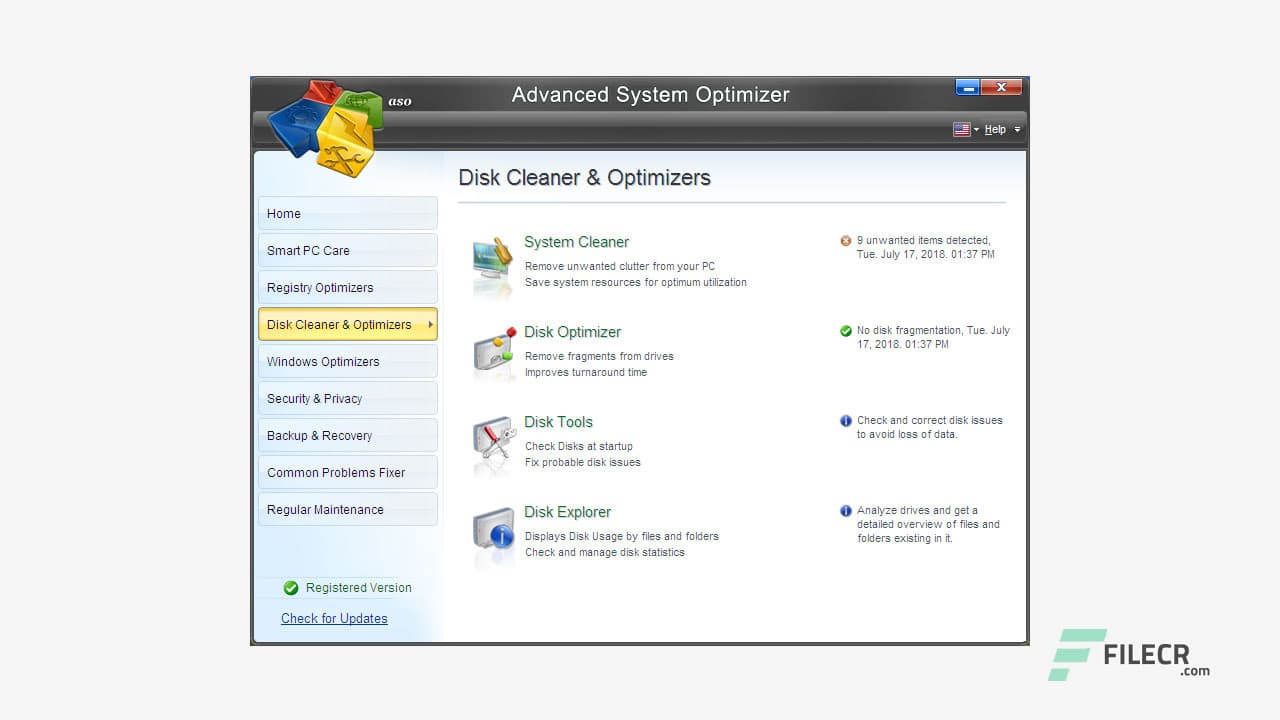This screenshot has width=1280, height=720.
Task: Click the green Registered Version checkmark
Action: coord(290,588)
